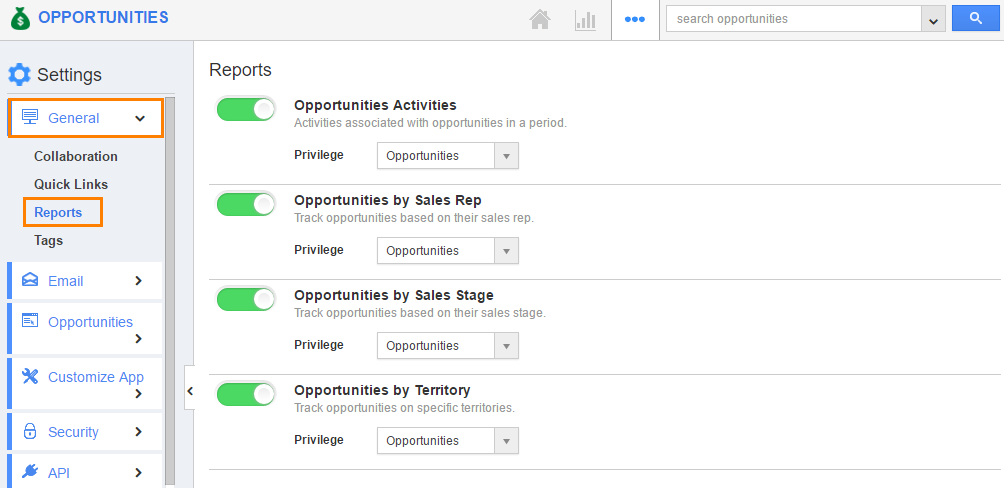
Task: Click the blue search magnifier button
Action: coord(976,19)
